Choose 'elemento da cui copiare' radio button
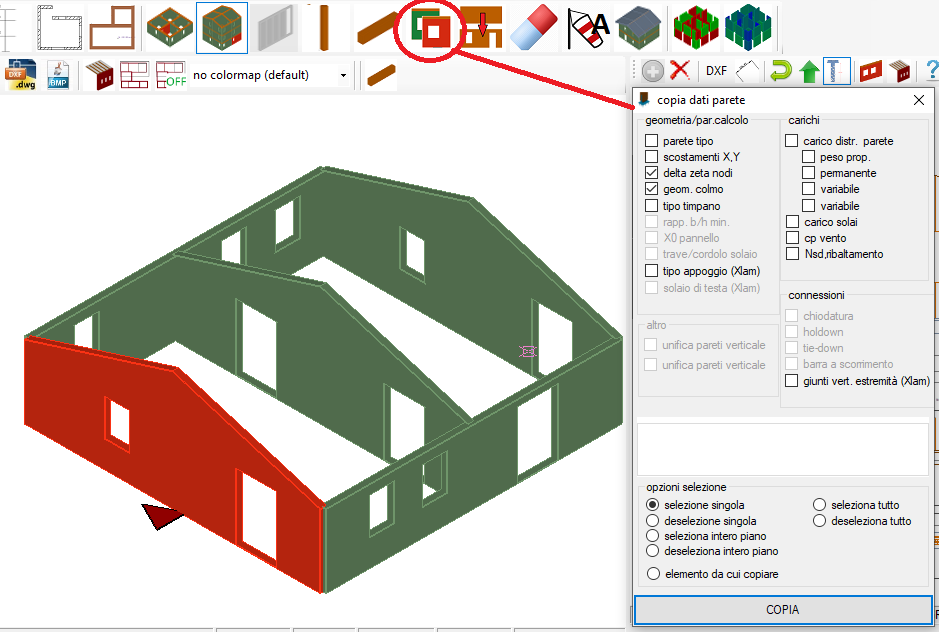The width and height of the screenshot is (939, 640). click(653, 574)
